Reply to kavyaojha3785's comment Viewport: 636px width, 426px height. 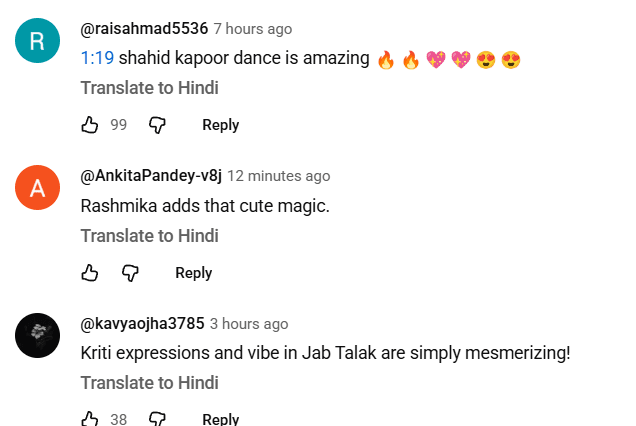(220, 419)
